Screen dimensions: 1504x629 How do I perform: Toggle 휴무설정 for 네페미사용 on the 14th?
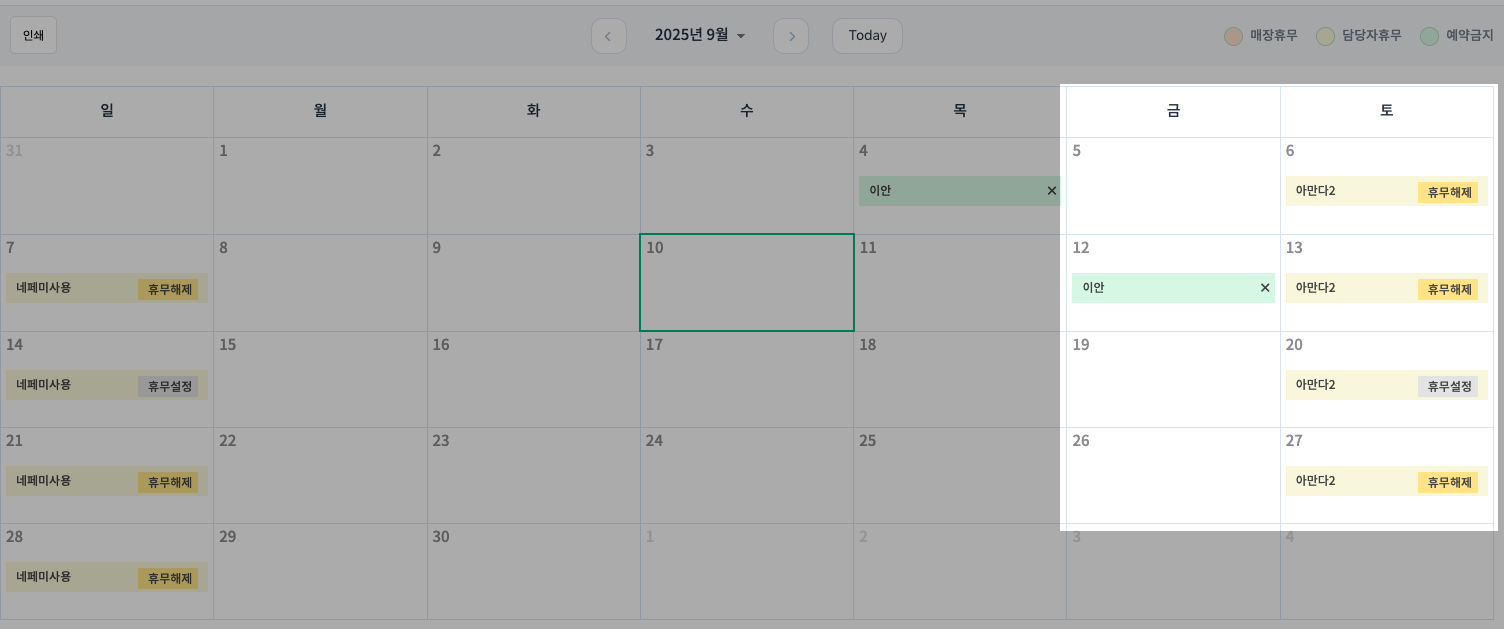(168, 386)
